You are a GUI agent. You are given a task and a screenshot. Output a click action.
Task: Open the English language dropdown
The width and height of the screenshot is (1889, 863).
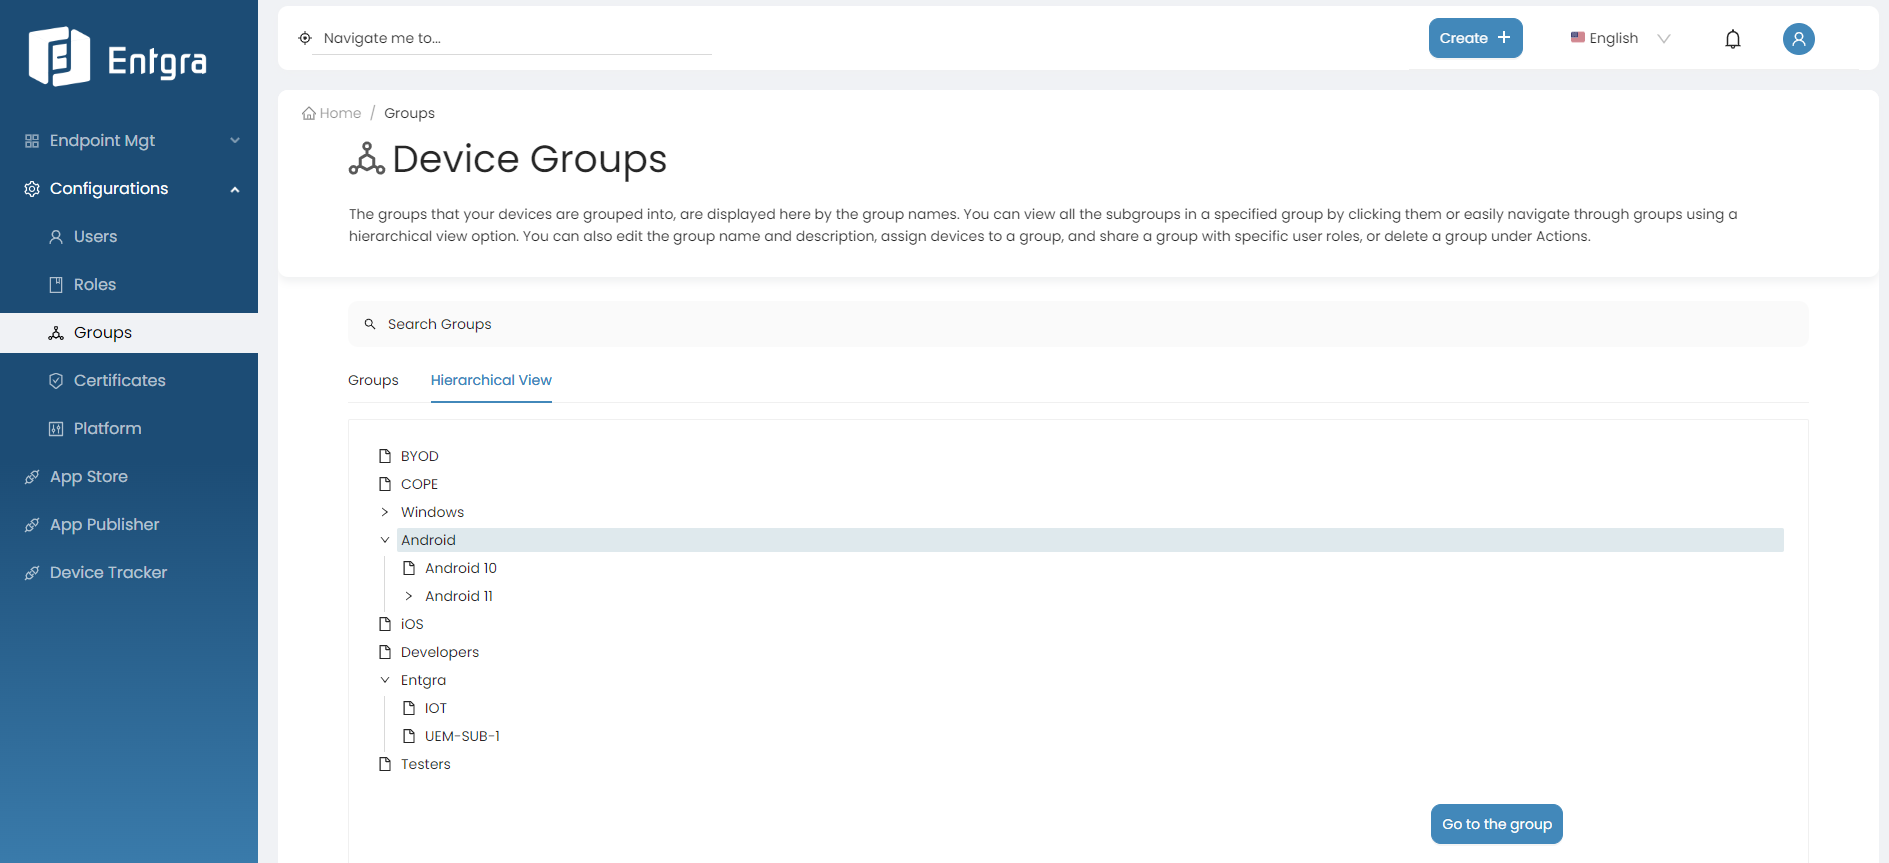coord(1620,38)
